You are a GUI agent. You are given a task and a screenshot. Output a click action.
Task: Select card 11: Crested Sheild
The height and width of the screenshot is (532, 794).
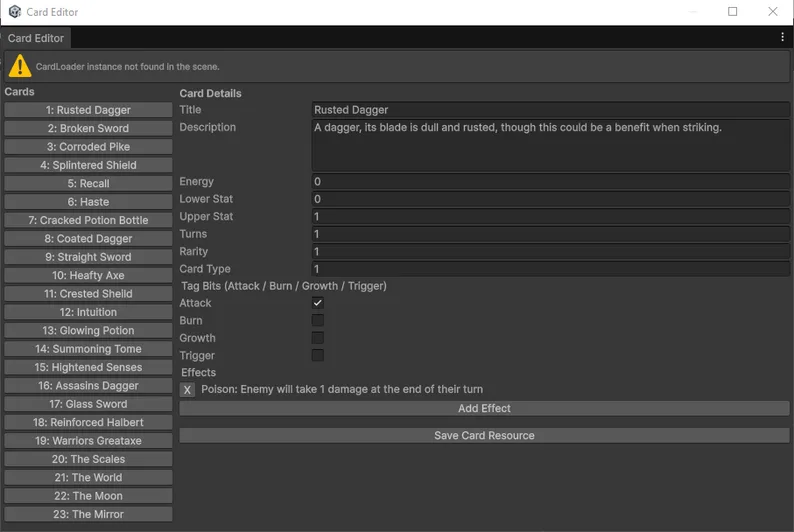[88, 294]
